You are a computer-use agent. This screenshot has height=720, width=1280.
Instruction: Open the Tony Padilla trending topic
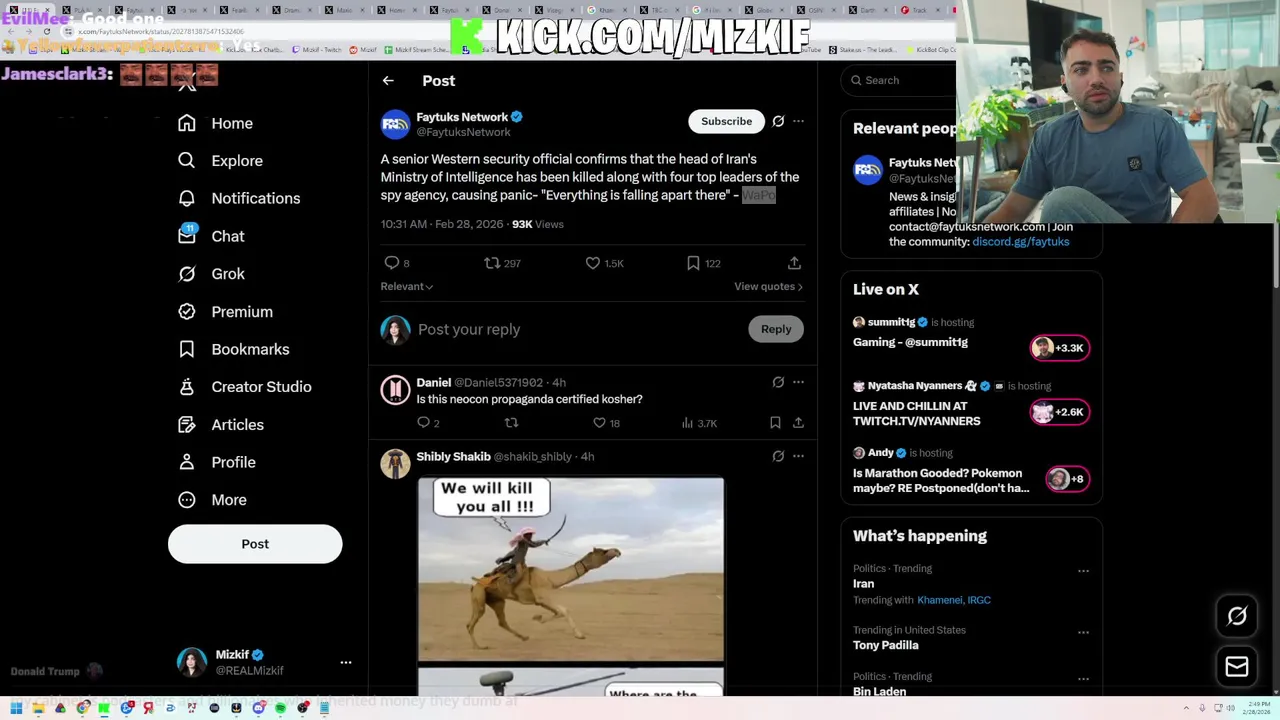click(x=885, y=646)
